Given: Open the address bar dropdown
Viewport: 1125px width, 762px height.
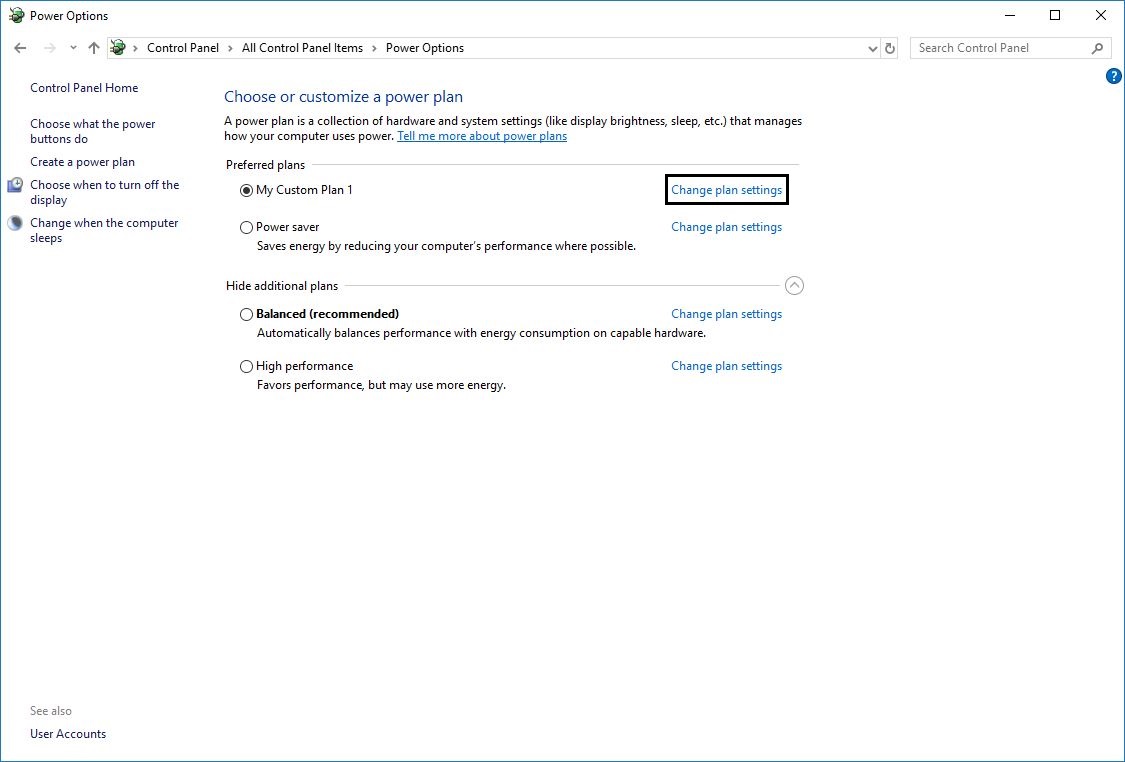Looking at the screenshot, I should [872, 47].
